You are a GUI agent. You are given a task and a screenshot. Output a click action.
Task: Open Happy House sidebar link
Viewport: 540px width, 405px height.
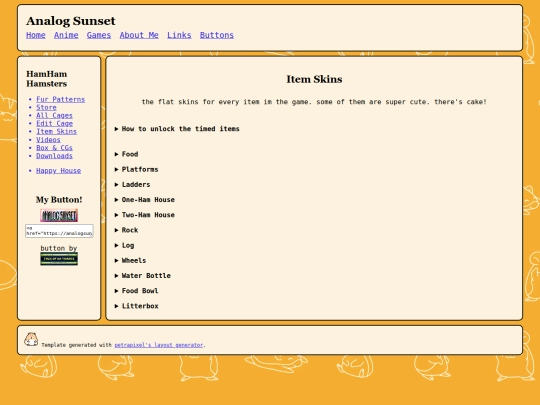(59, 170)
